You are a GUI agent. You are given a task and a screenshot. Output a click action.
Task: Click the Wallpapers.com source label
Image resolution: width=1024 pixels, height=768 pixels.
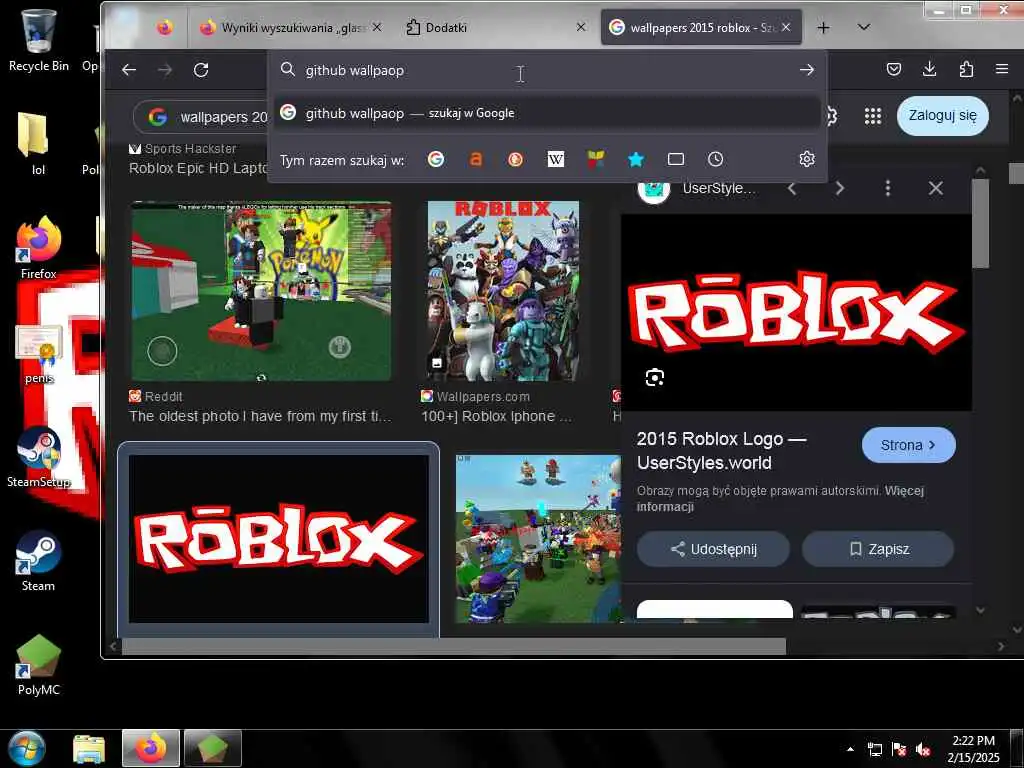coord(475,396)
